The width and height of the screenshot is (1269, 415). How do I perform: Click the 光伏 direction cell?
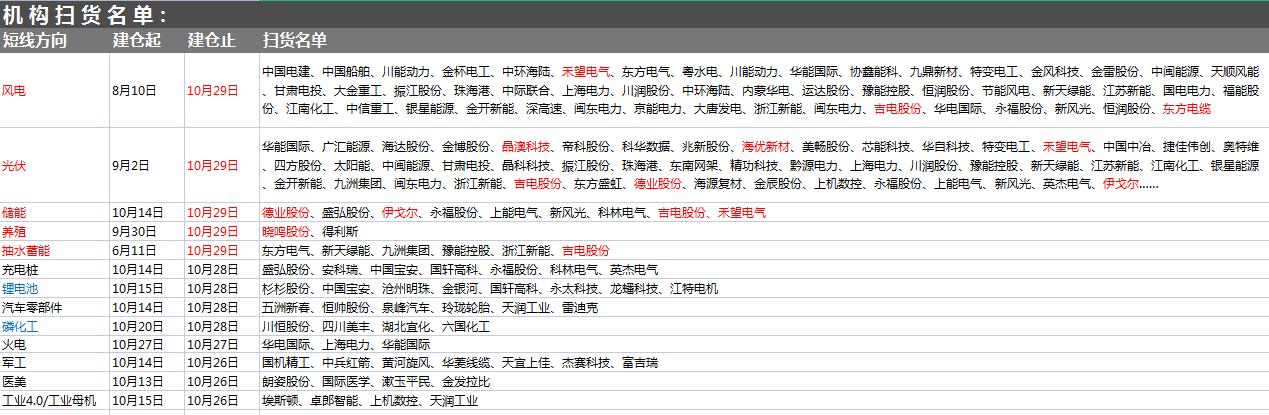coord(54,165)
